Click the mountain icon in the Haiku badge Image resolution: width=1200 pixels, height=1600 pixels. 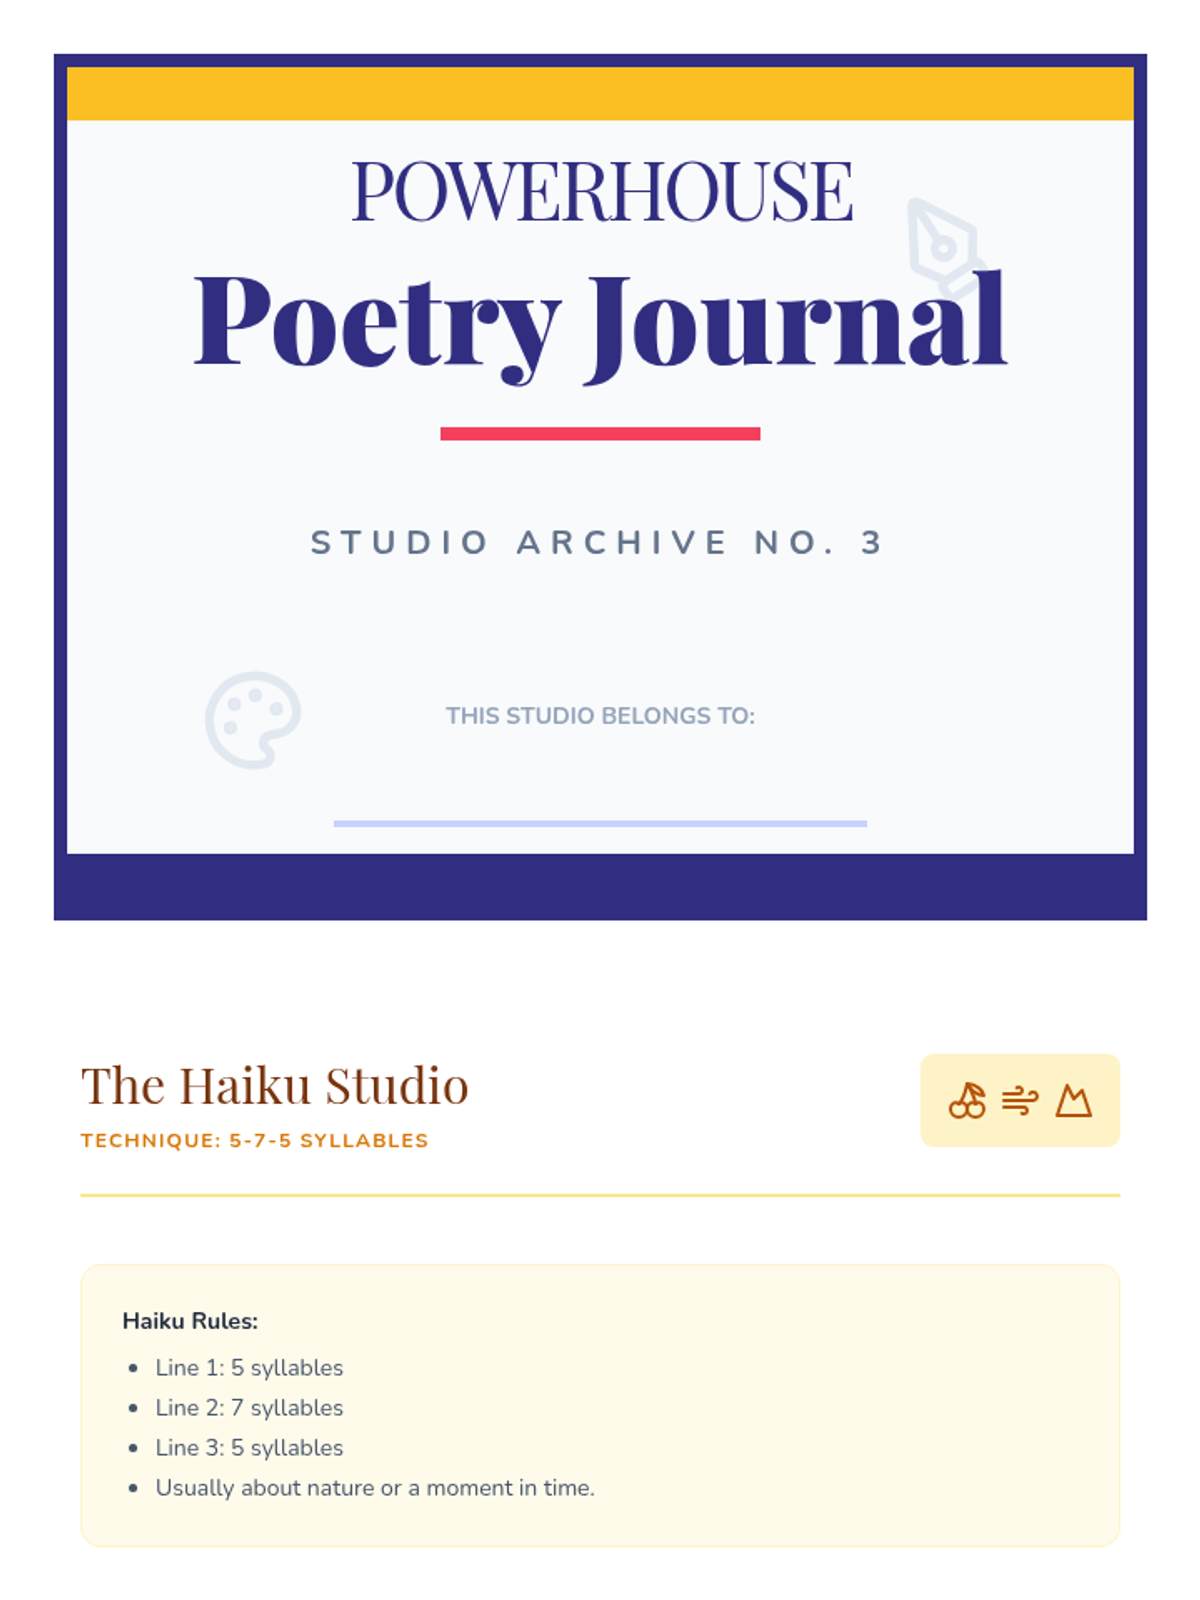pos(1074,1101)
